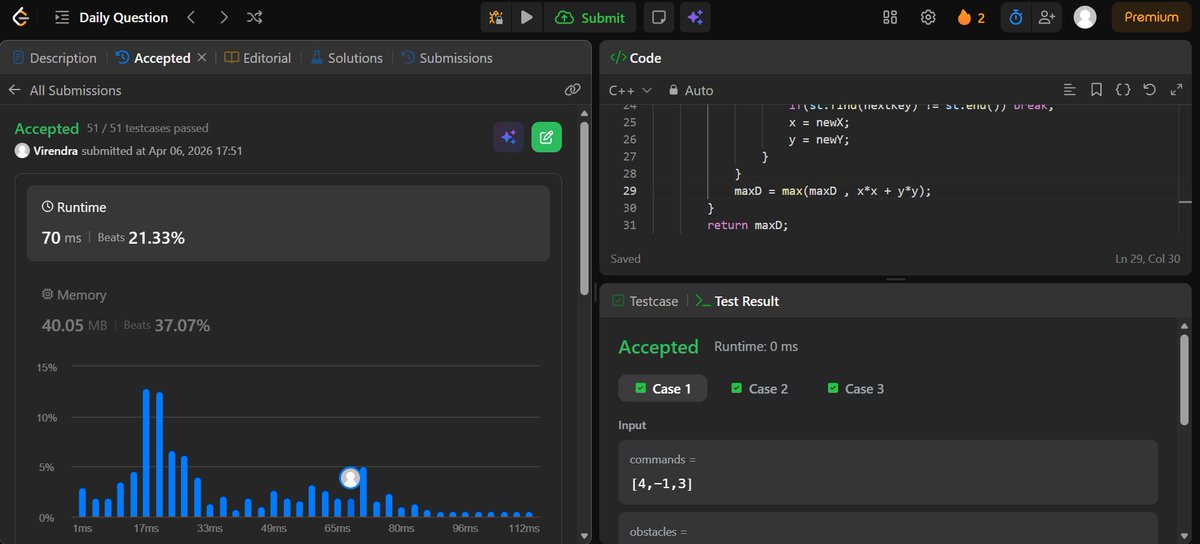
Task: Open settings gear icon
Action: click(x=928, y=17)
